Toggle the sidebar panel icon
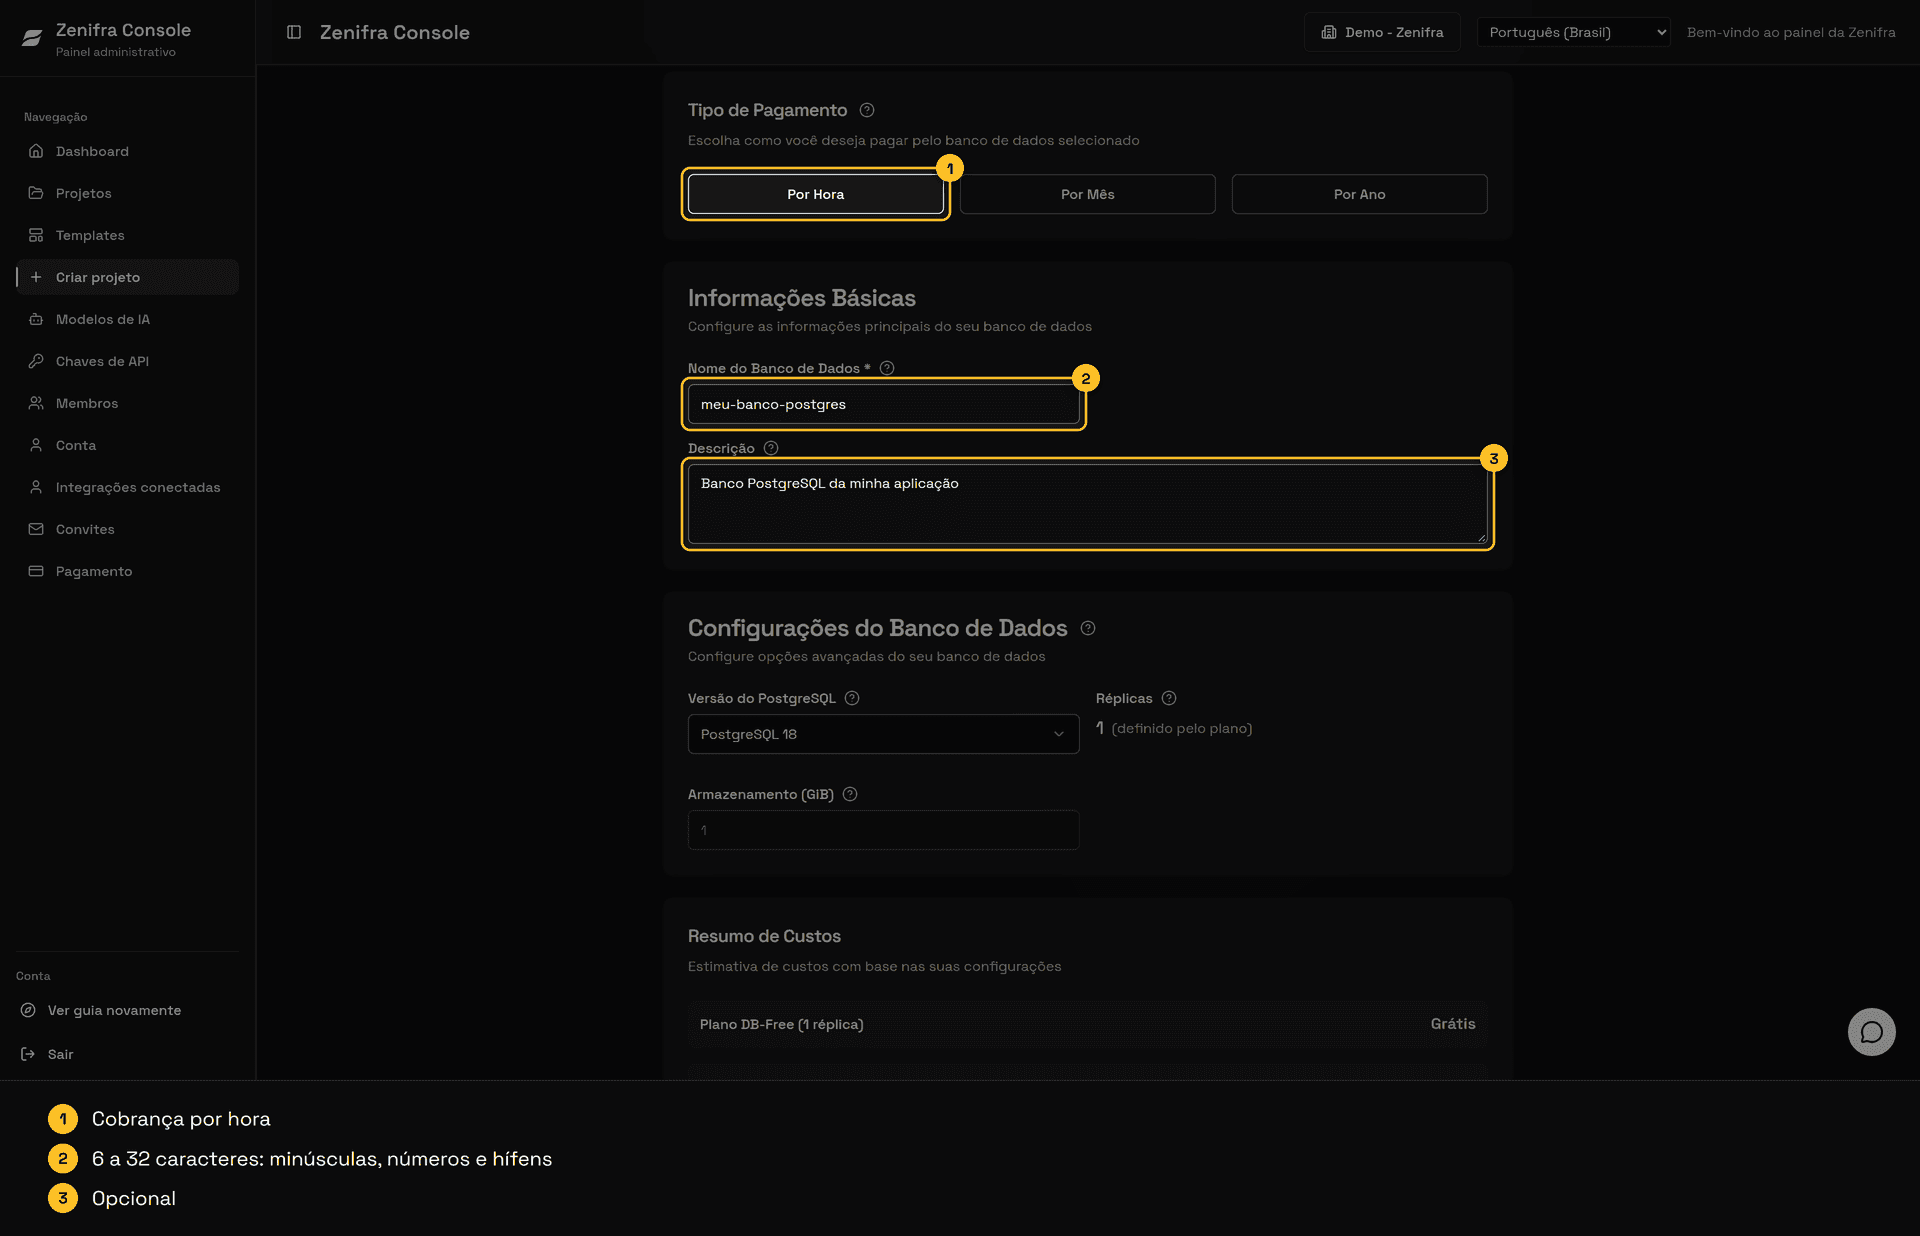 click(294, 32)
